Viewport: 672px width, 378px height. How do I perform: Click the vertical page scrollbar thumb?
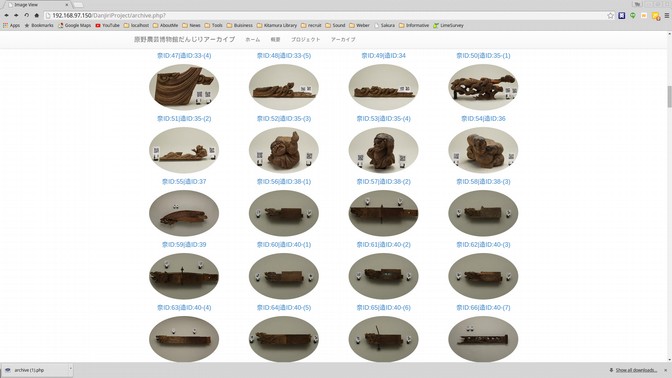tap(669, 97)
